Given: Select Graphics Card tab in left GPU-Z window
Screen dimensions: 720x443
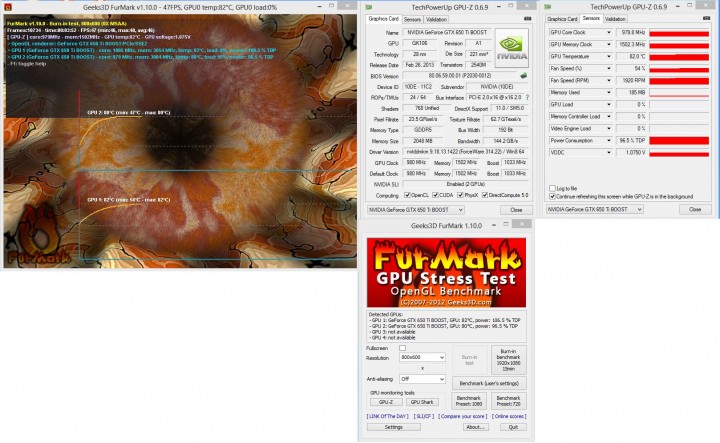Looking at the screenshot, I should click(x=383, y=19).
